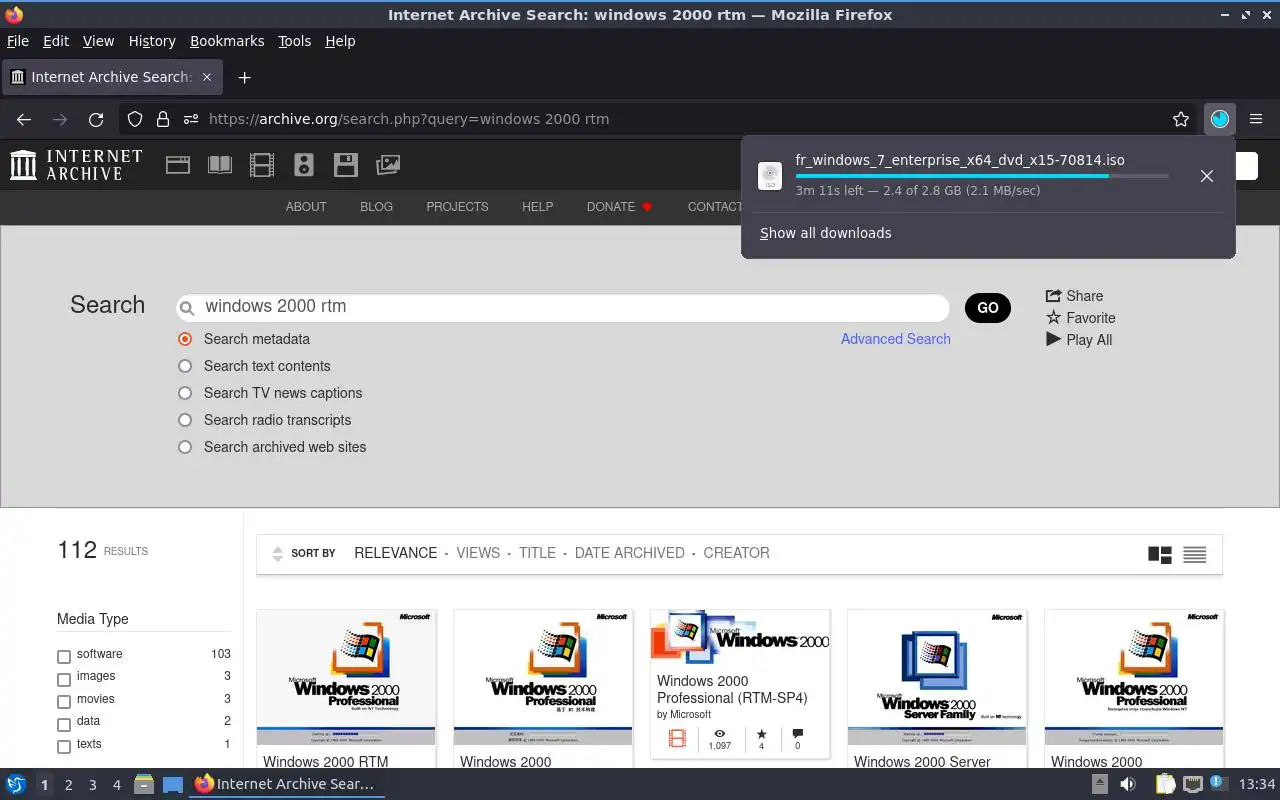Click the GO search button

(988, 308)
